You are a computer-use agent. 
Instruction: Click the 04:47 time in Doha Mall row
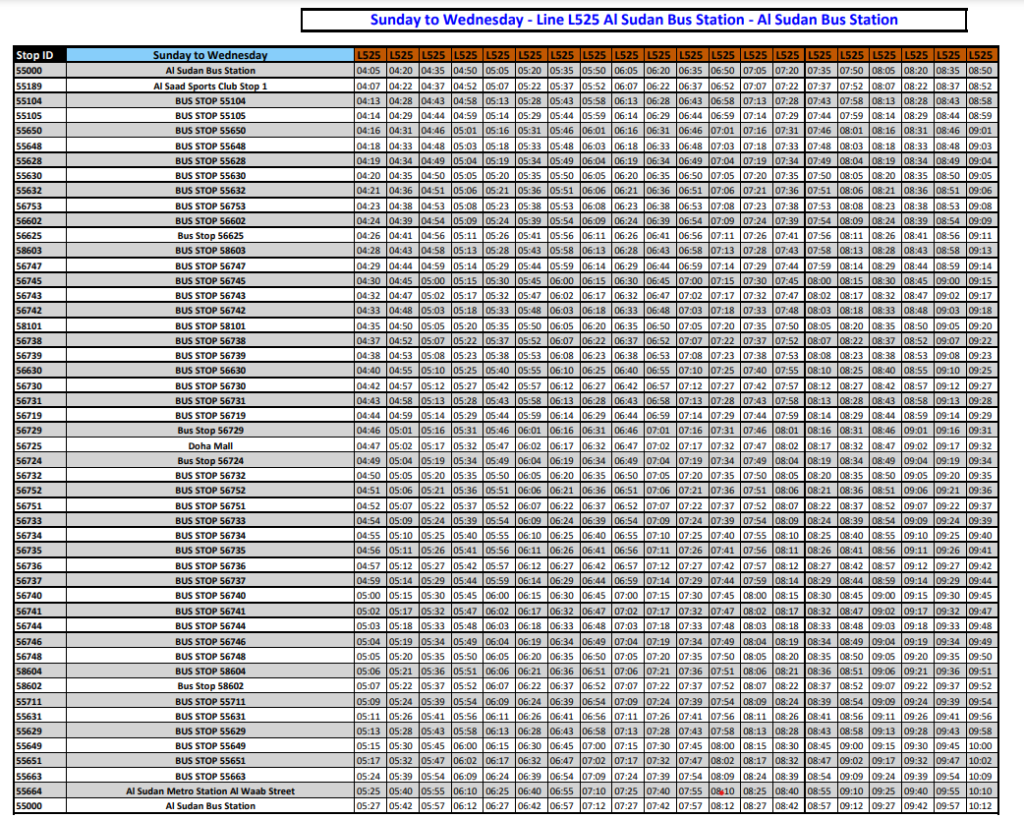point(369,446)
